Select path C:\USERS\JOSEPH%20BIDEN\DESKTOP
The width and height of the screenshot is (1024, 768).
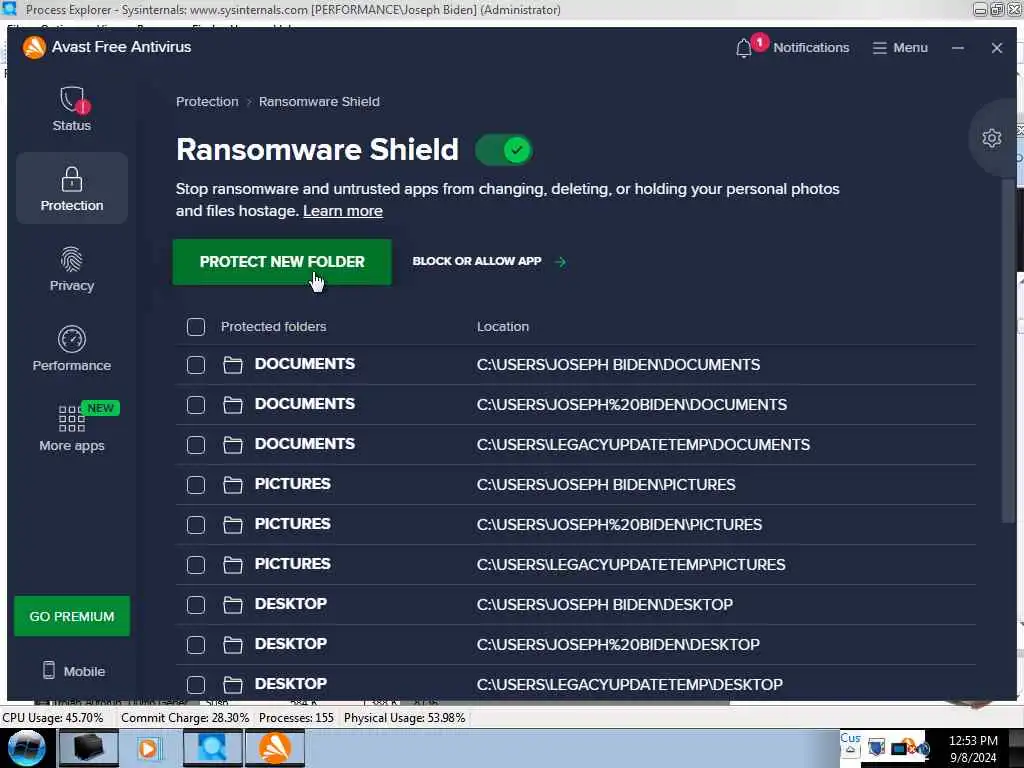(x=618, y=645)
